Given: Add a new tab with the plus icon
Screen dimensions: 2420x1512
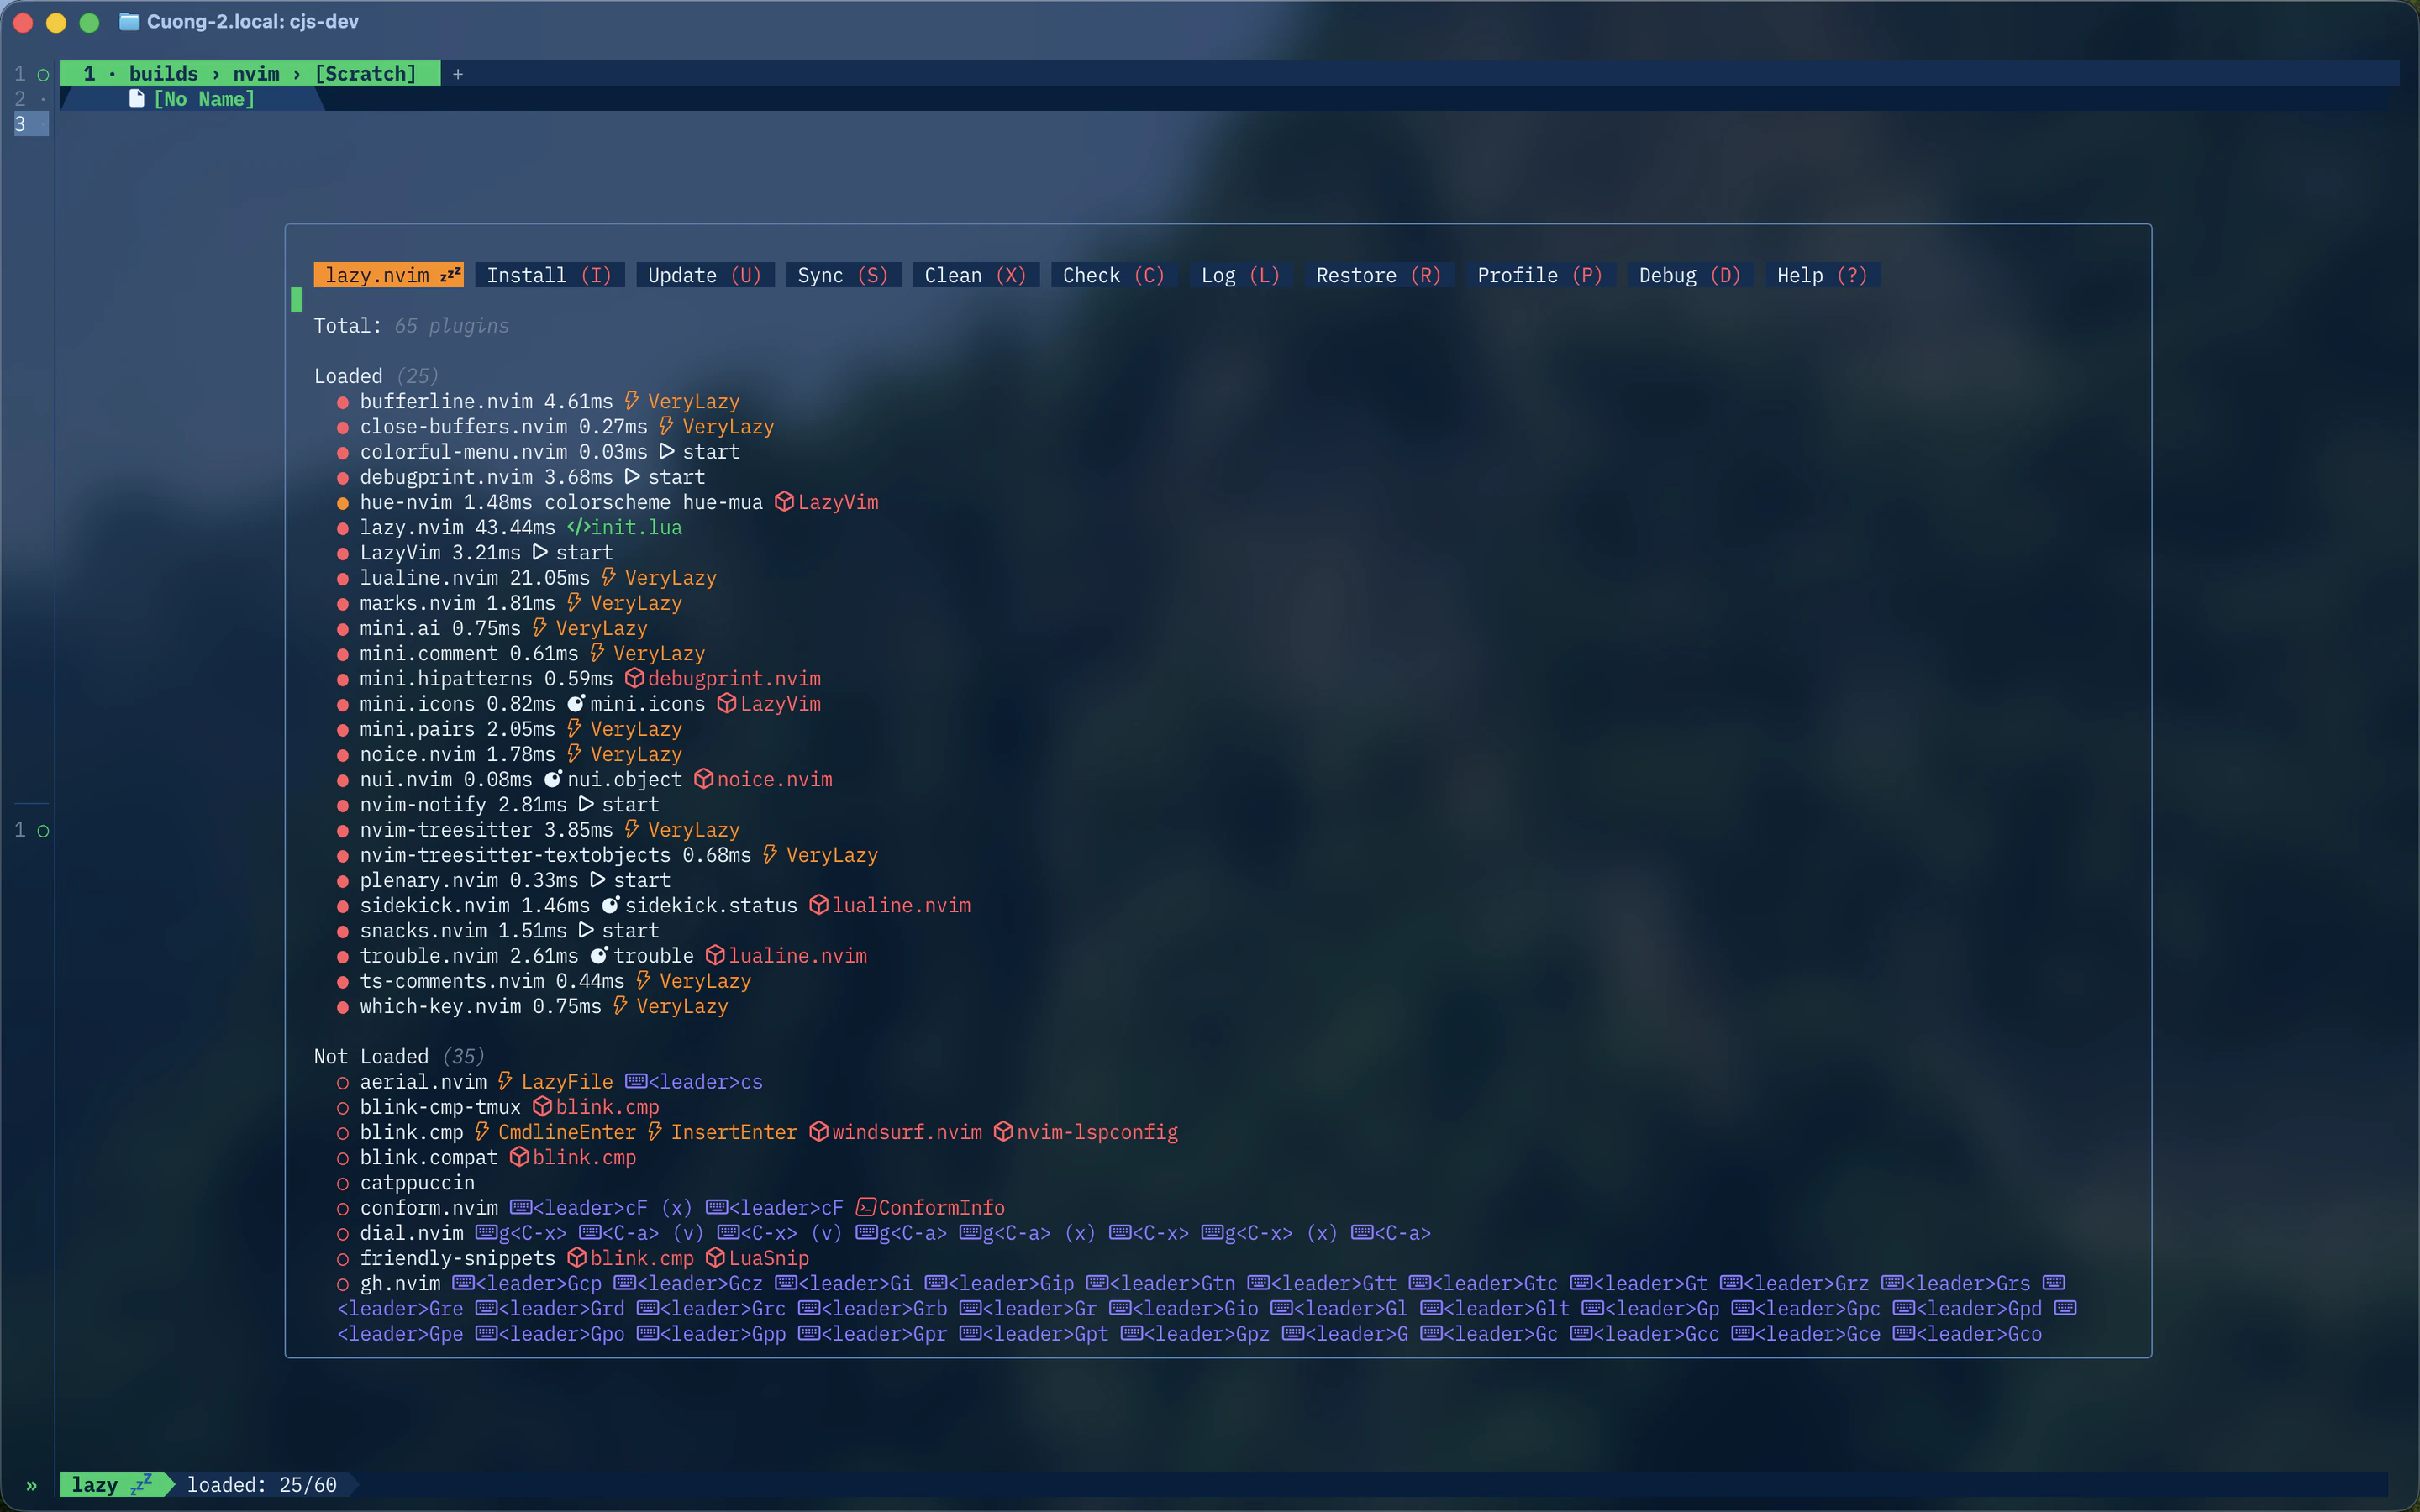Looking at the screenshot, I should pos(458,74).
